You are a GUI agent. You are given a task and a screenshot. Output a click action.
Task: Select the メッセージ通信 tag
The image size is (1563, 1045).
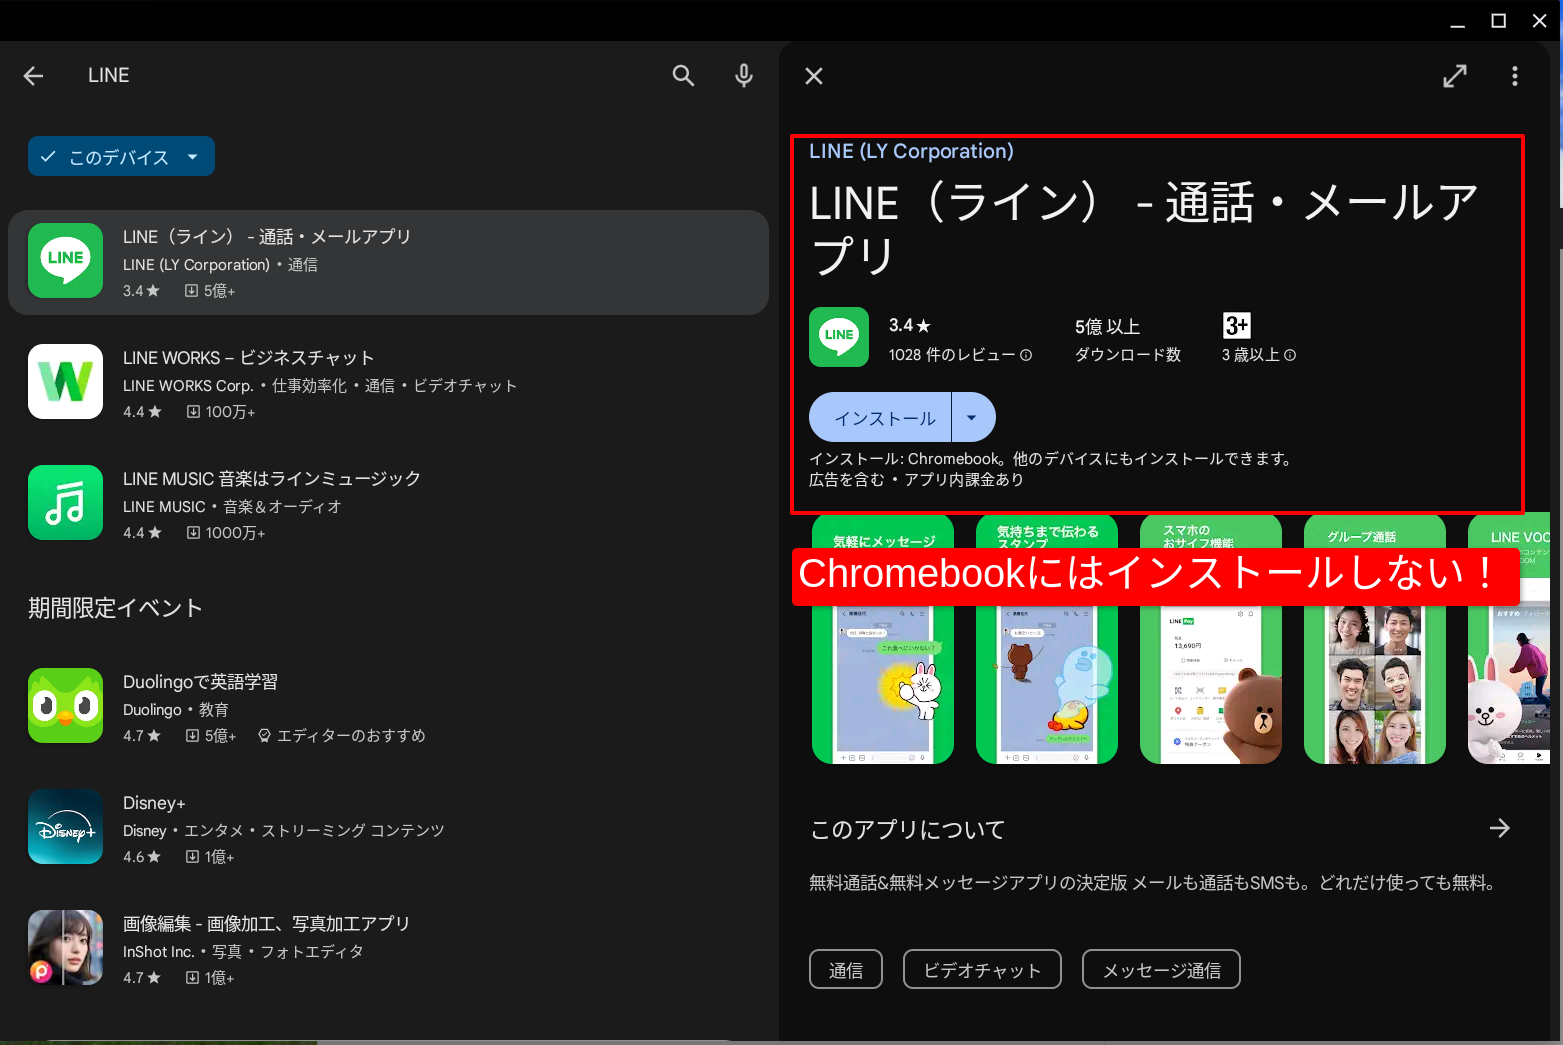1161,969
